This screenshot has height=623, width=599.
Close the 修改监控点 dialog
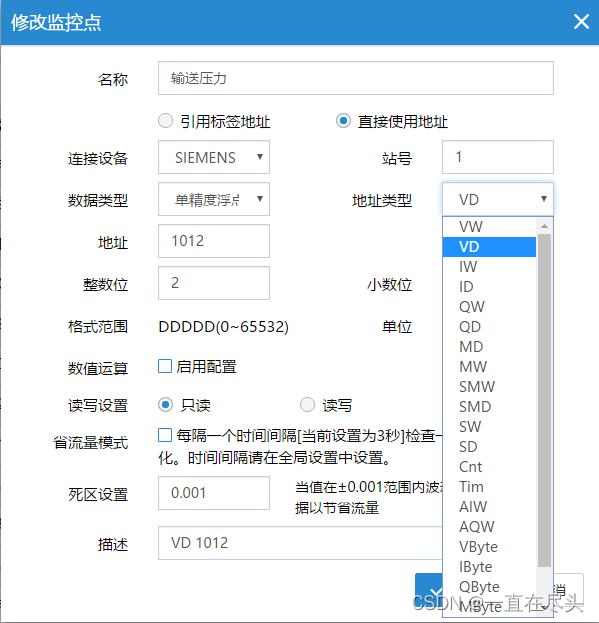(x=581, y=21)
